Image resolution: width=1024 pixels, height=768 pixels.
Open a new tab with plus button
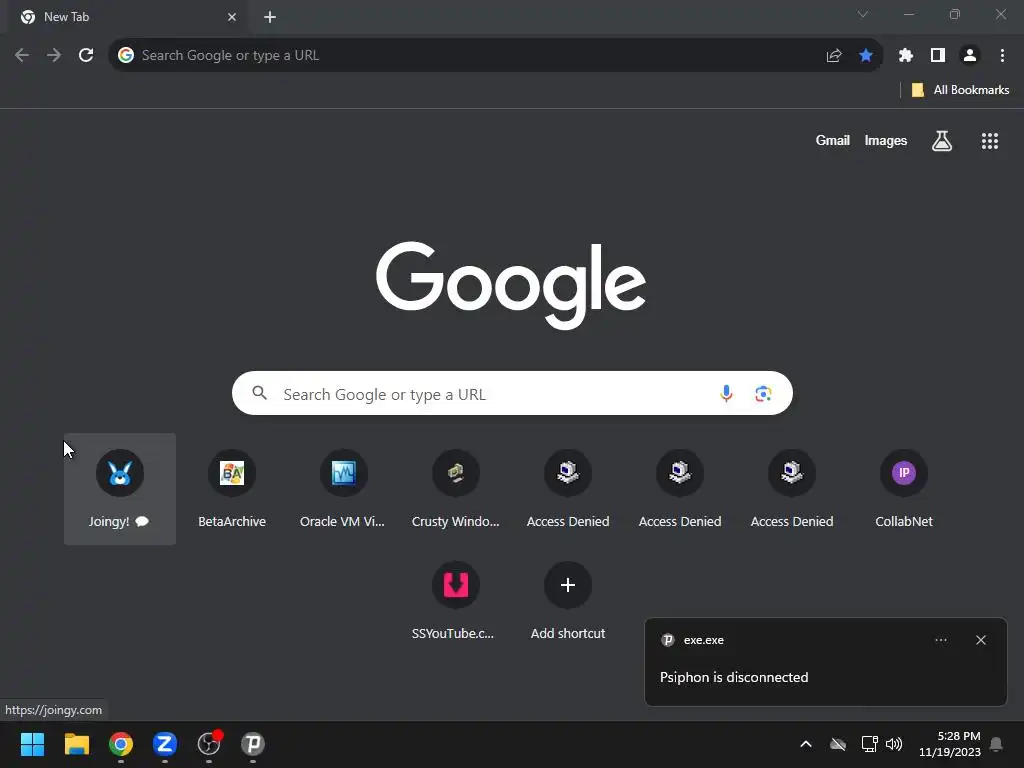[x=270, y=17]
